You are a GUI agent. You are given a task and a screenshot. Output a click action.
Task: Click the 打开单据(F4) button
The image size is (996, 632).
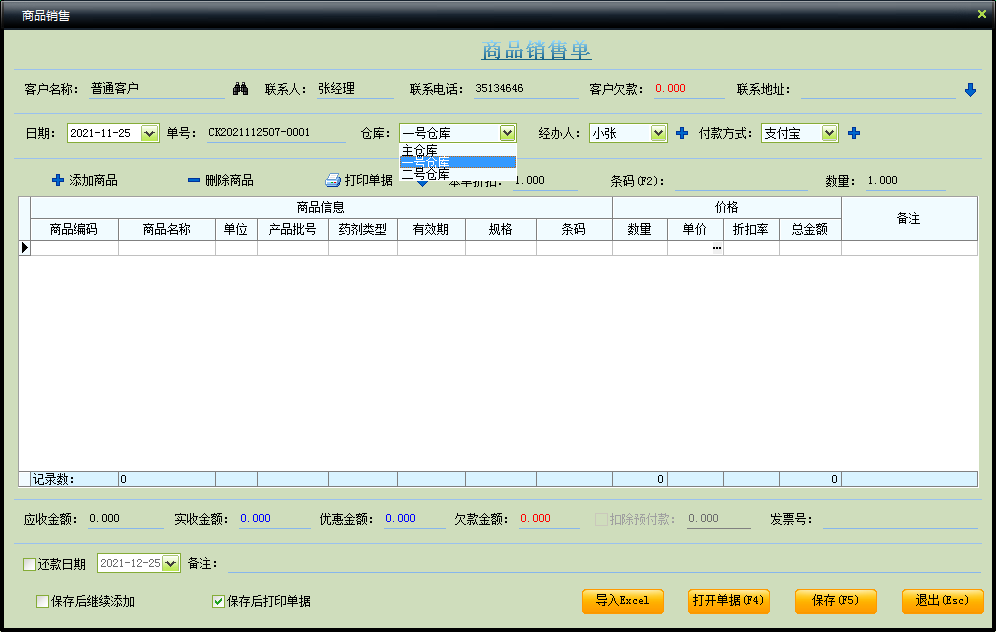[x=729, y=601]
